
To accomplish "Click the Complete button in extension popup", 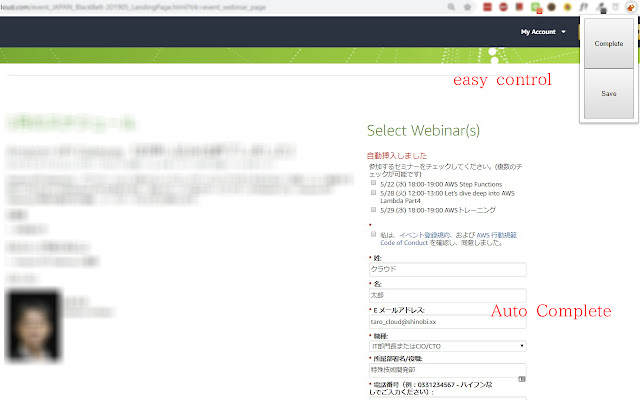I will click(609, 43).
